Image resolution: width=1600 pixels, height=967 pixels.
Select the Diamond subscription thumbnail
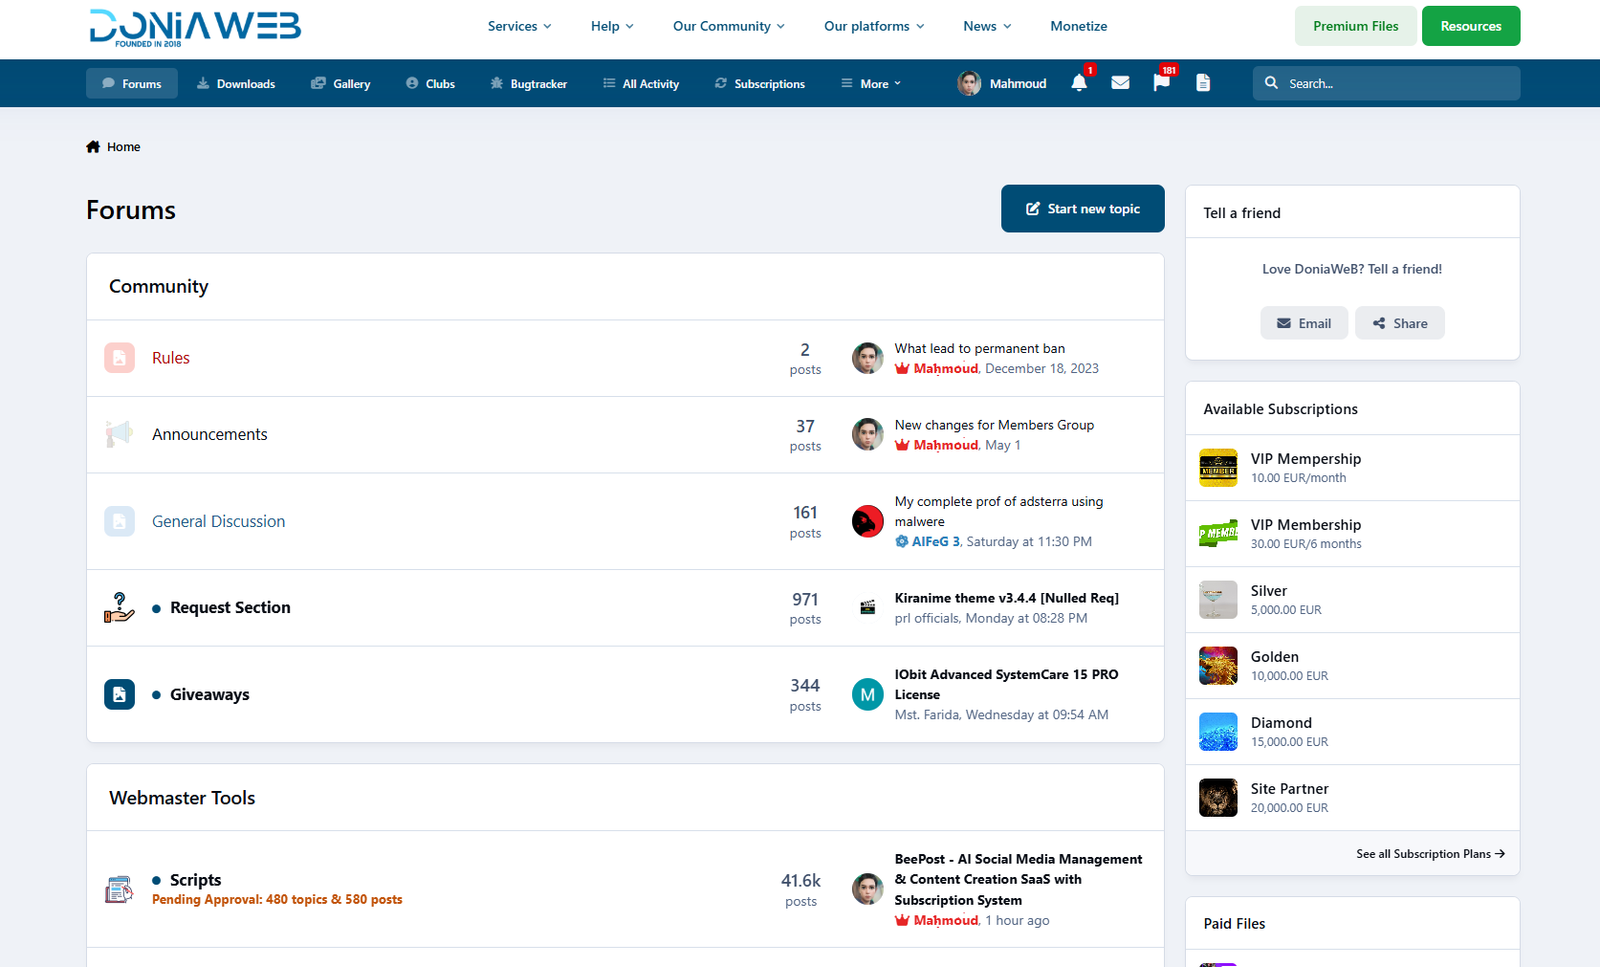pos(1218,732)
